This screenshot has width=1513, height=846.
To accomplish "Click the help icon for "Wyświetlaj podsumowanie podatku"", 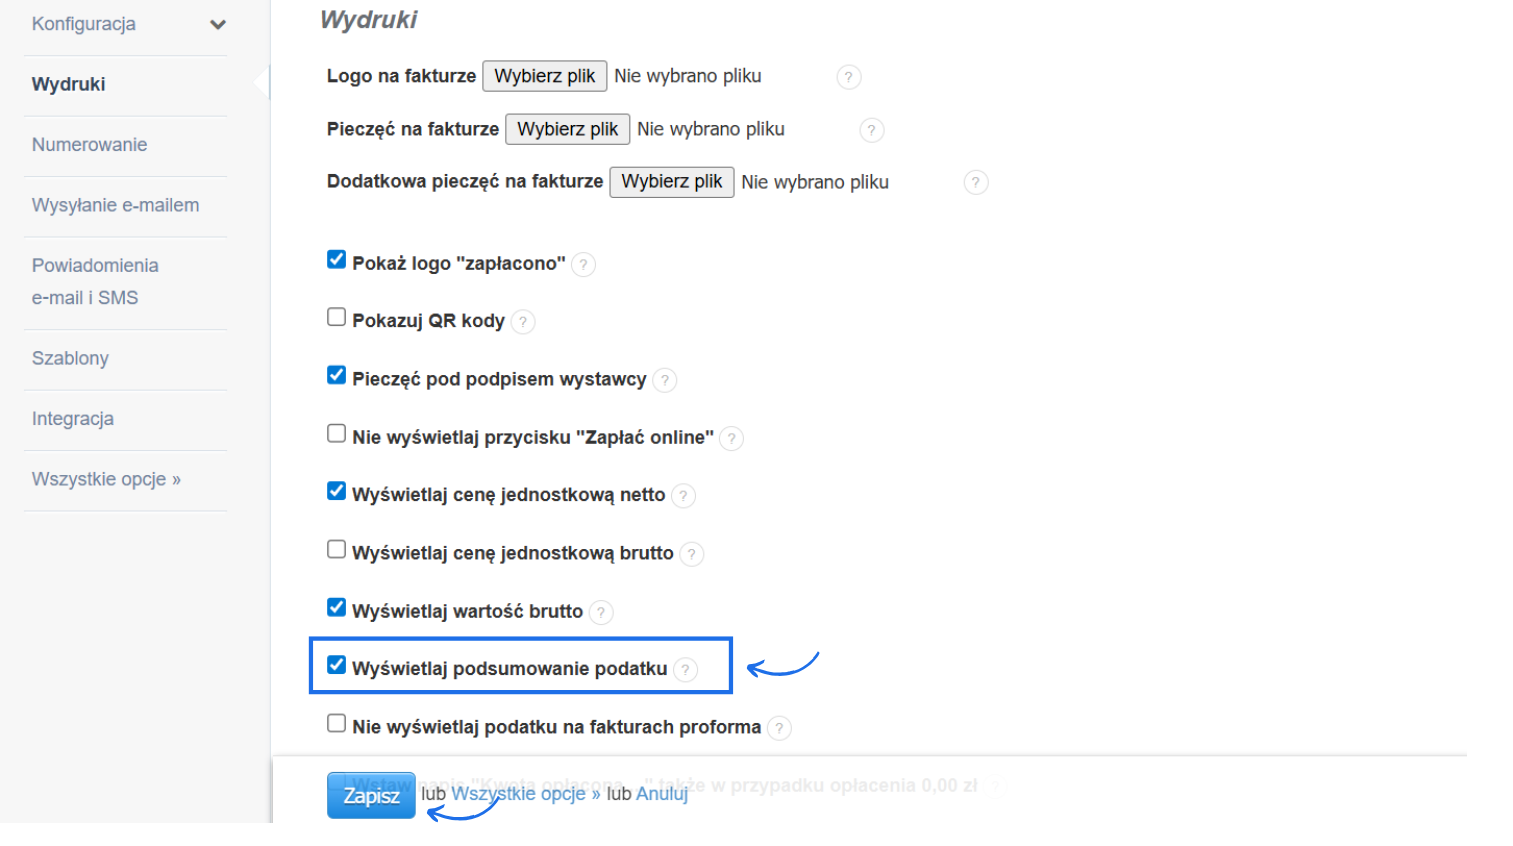I will coord(686,670).
